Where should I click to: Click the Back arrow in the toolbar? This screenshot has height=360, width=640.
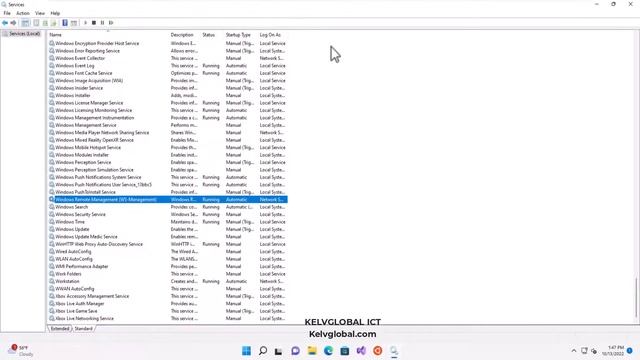click(x=5, y=23)
